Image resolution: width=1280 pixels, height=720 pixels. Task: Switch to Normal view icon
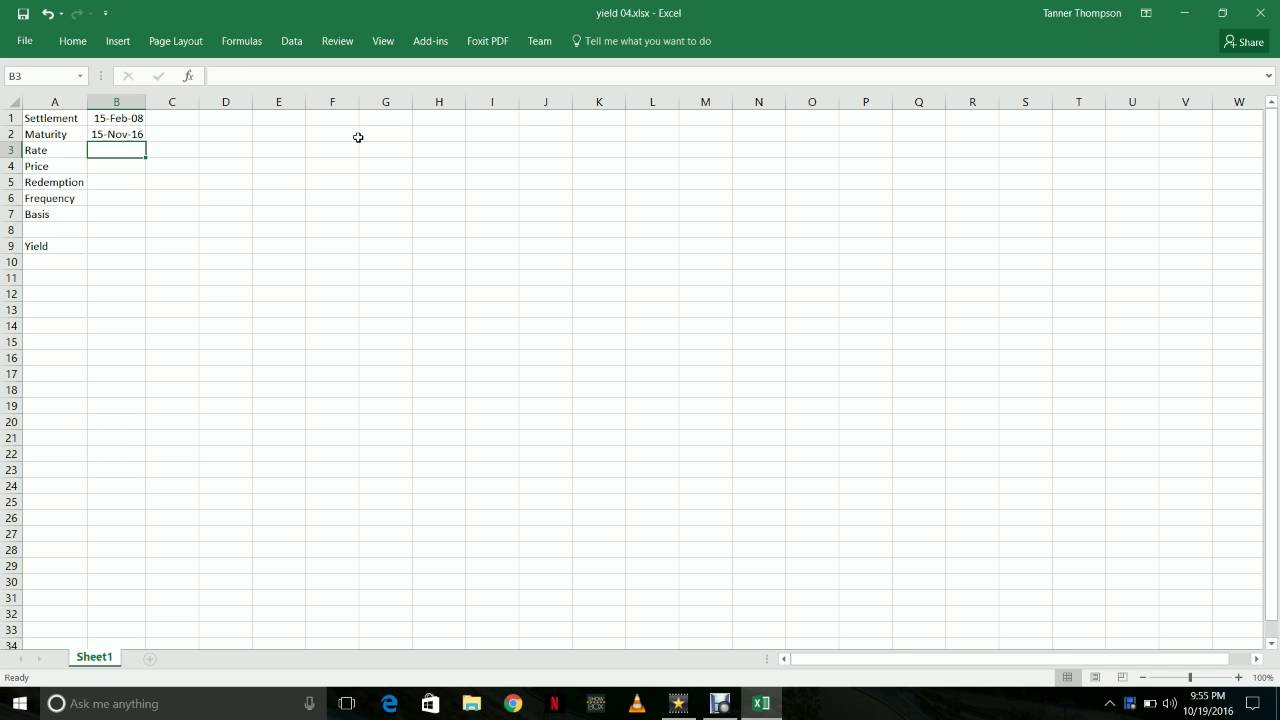coord(1068,677)
